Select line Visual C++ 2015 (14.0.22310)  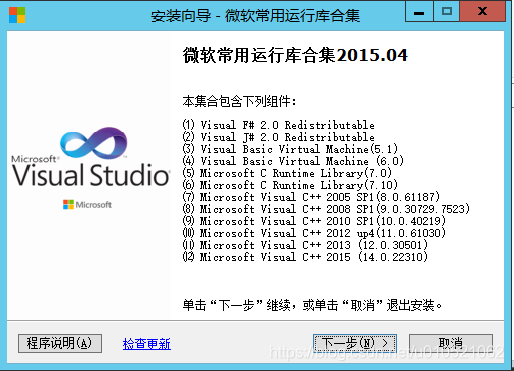click(305, 257)
